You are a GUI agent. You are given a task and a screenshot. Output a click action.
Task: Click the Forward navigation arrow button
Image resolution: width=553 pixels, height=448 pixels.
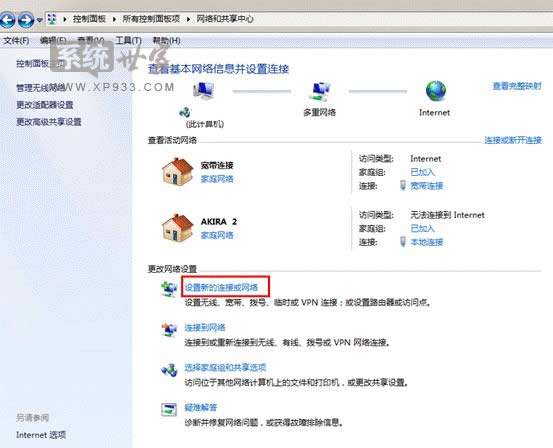26,20
